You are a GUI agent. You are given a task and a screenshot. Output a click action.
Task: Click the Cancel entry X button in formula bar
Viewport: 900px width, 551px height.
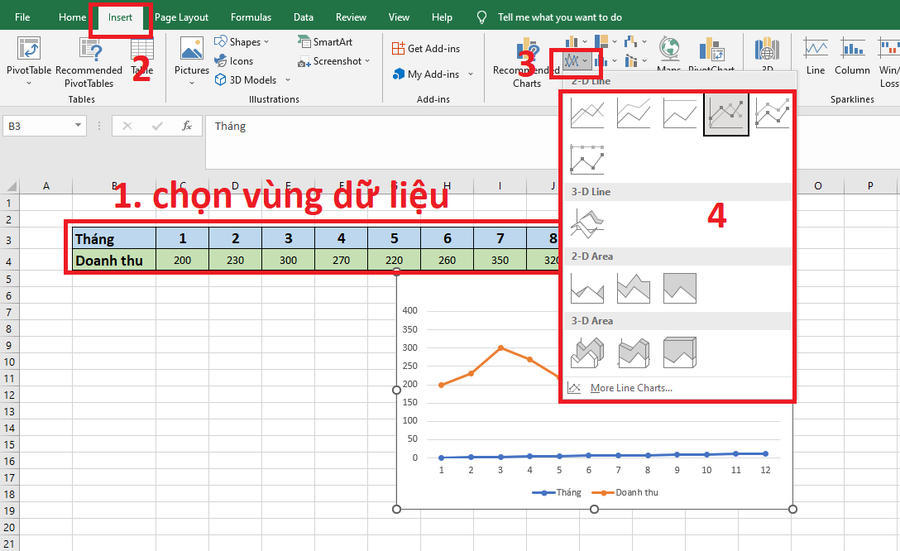[x=127, y=126]
